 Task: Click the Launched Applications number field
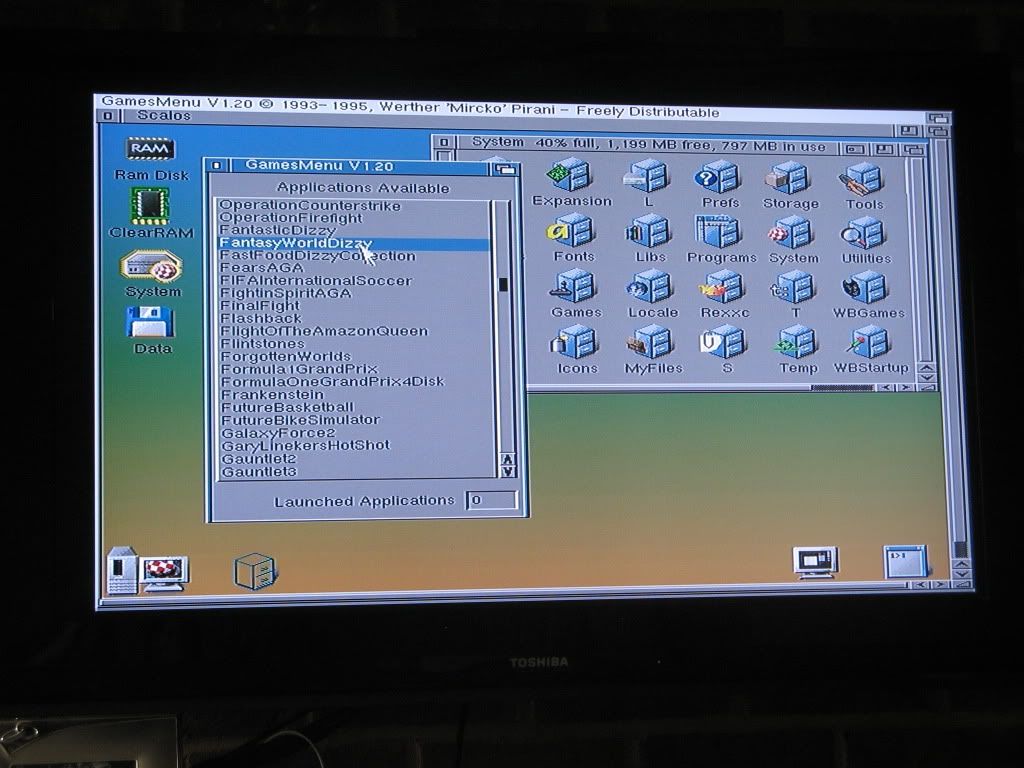point(492,500)
